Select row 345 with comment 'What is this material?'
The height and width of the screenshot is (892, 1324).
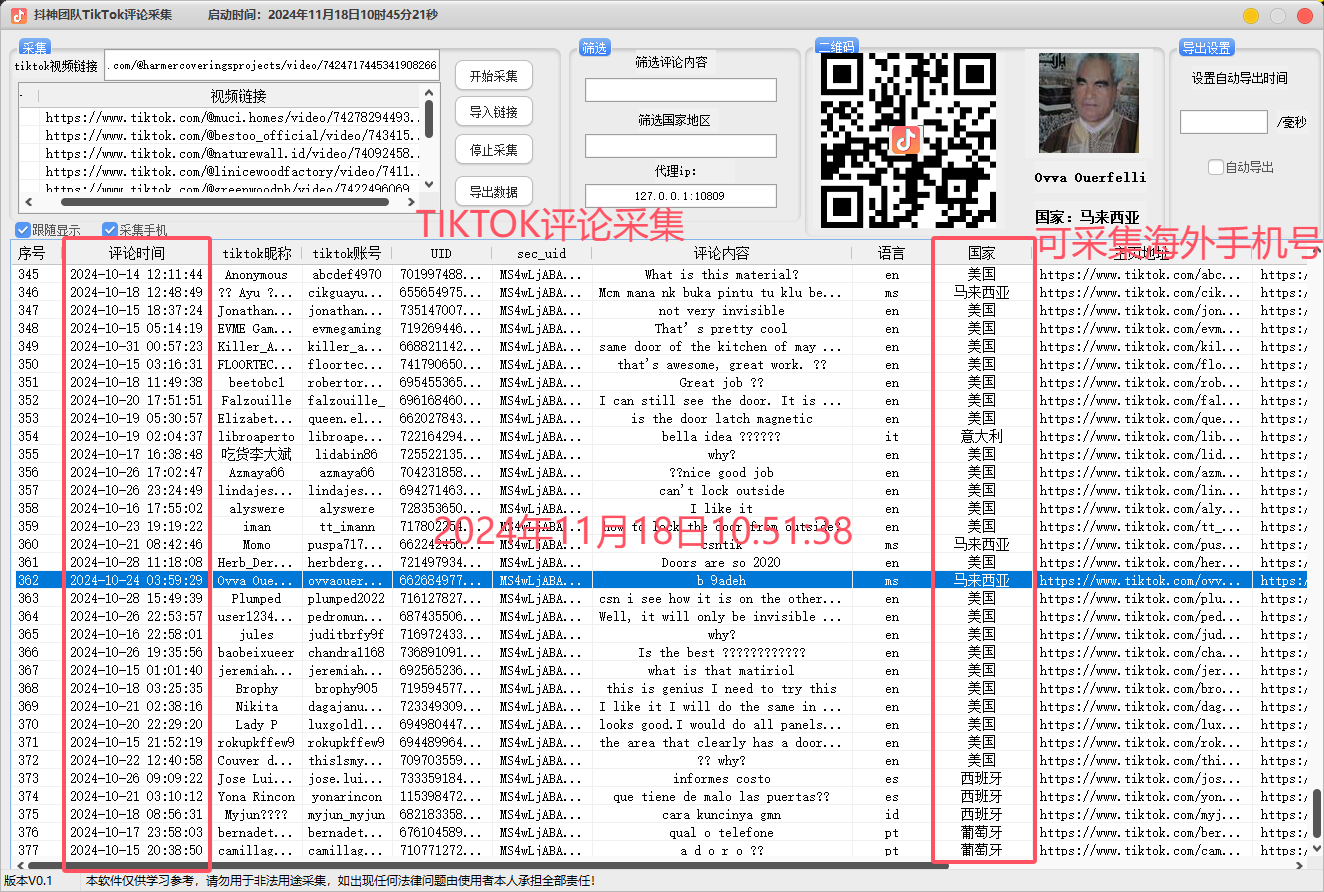tap(660, 274)
